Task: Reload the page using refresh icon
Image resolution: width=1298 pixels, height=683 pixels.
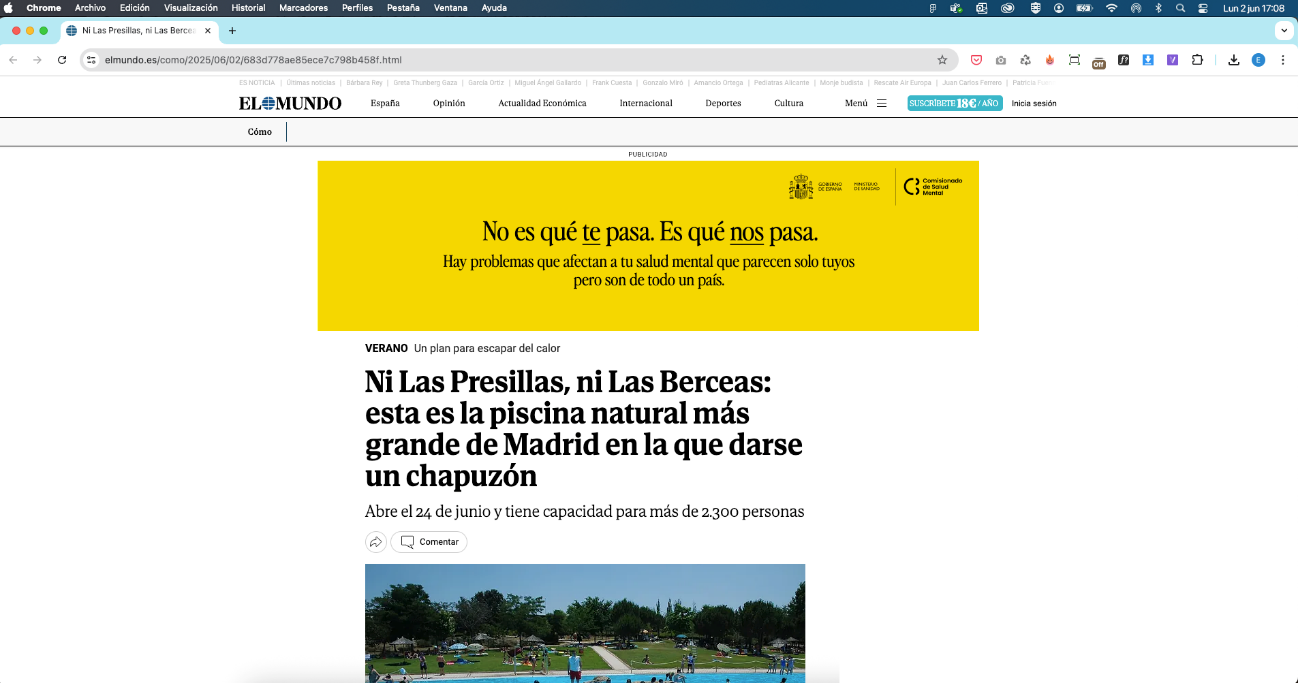Action: click(x=62, y=60)
